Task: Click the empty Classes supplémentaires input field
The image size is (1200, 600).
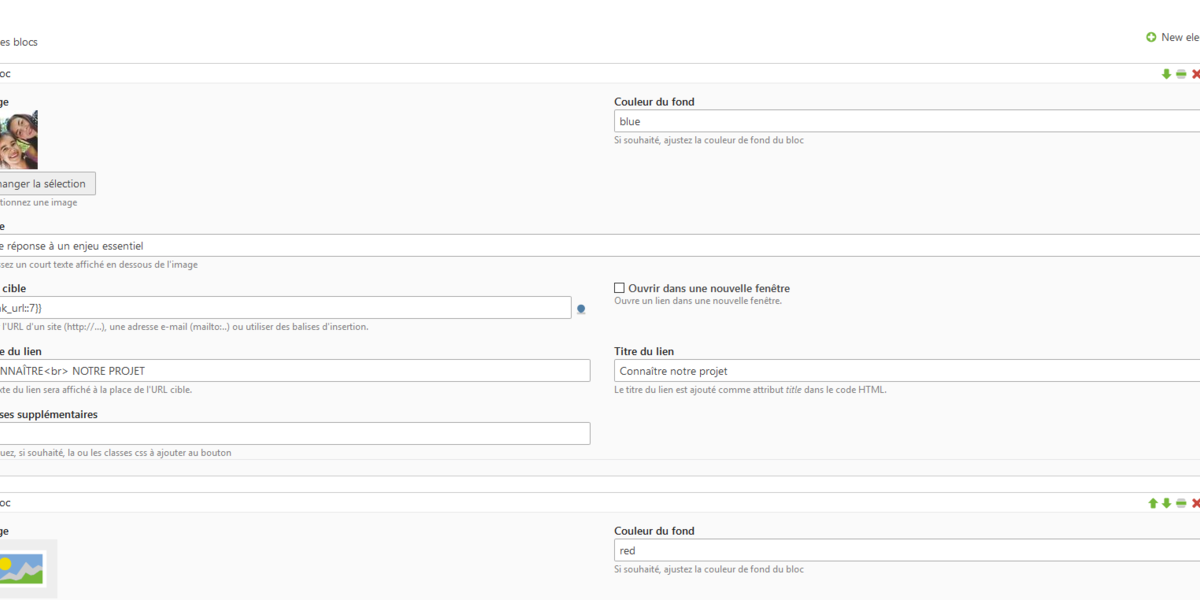Action: point(295,433)
